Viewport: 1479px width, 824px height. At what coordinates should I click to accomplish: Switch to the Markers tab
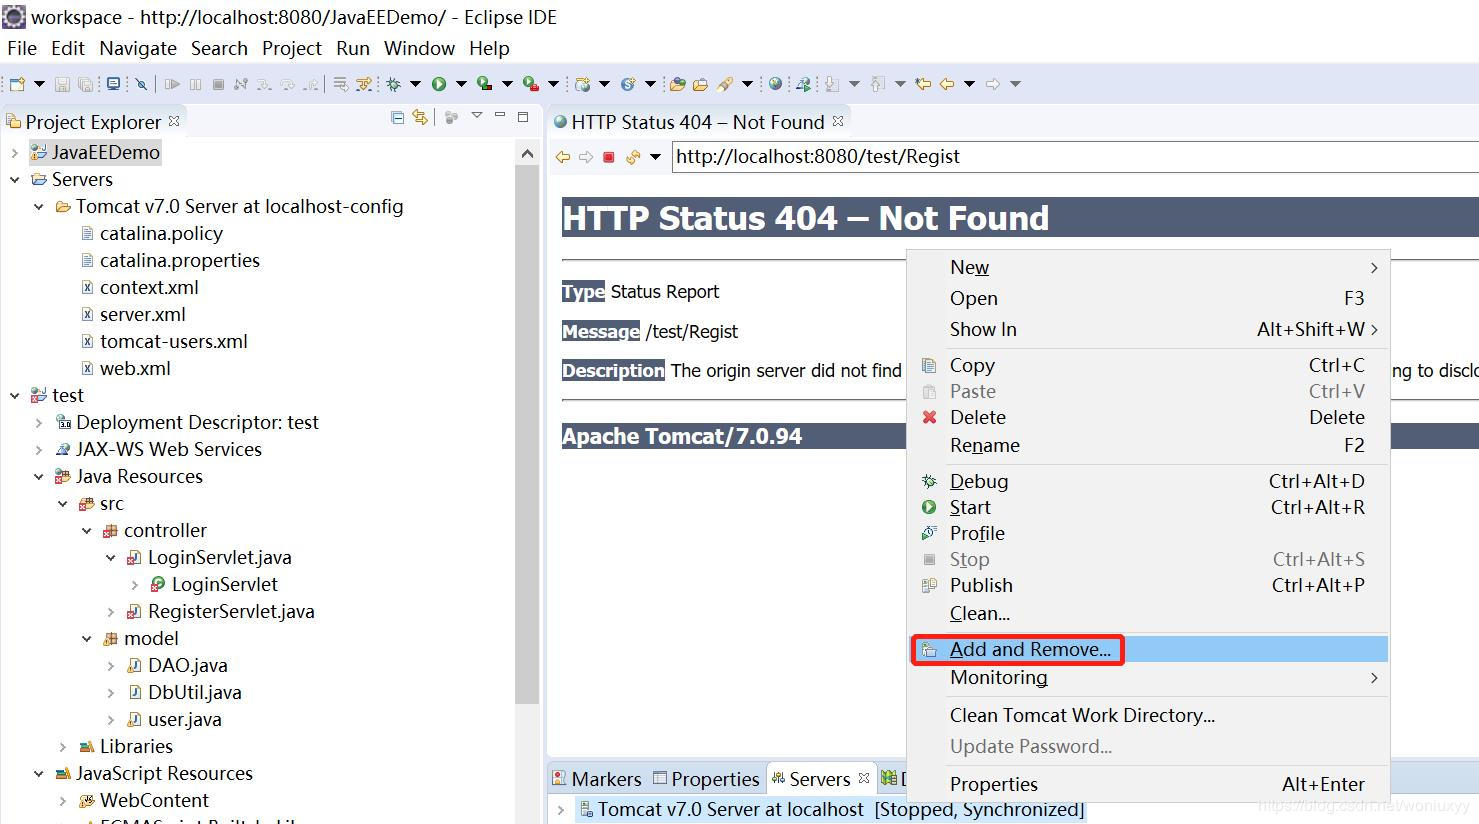597,779
